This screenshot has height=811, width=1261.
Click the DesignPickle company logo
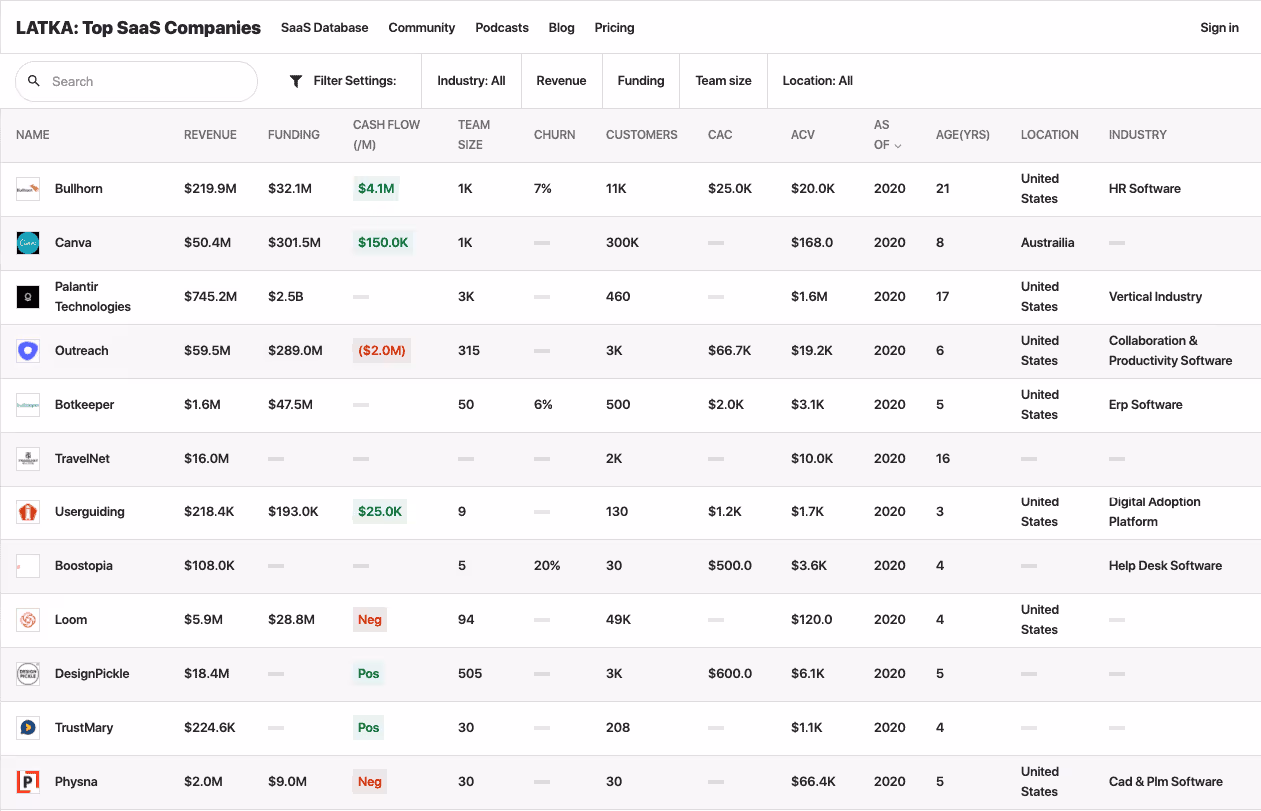pyautogui.click(x=28, y=674)
